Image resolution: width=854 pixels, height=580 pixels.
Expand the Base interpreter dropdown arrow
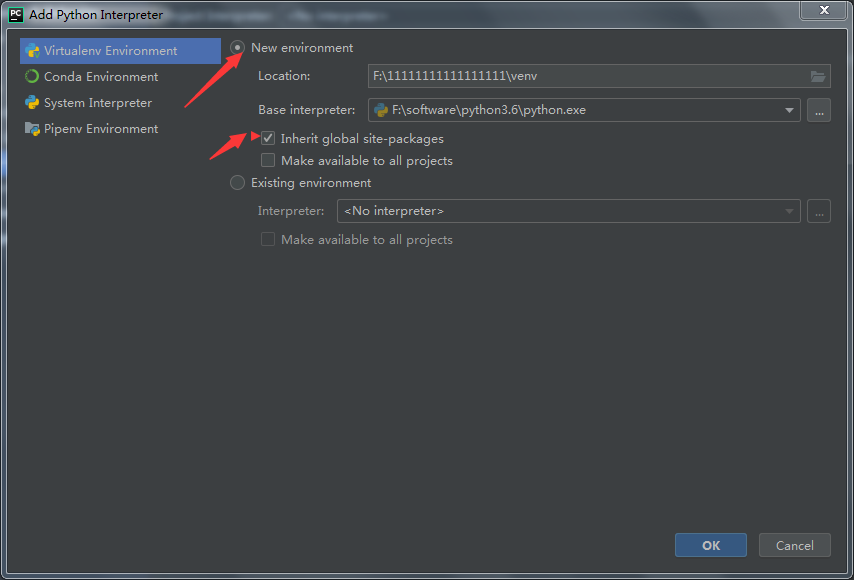point(789,111)
